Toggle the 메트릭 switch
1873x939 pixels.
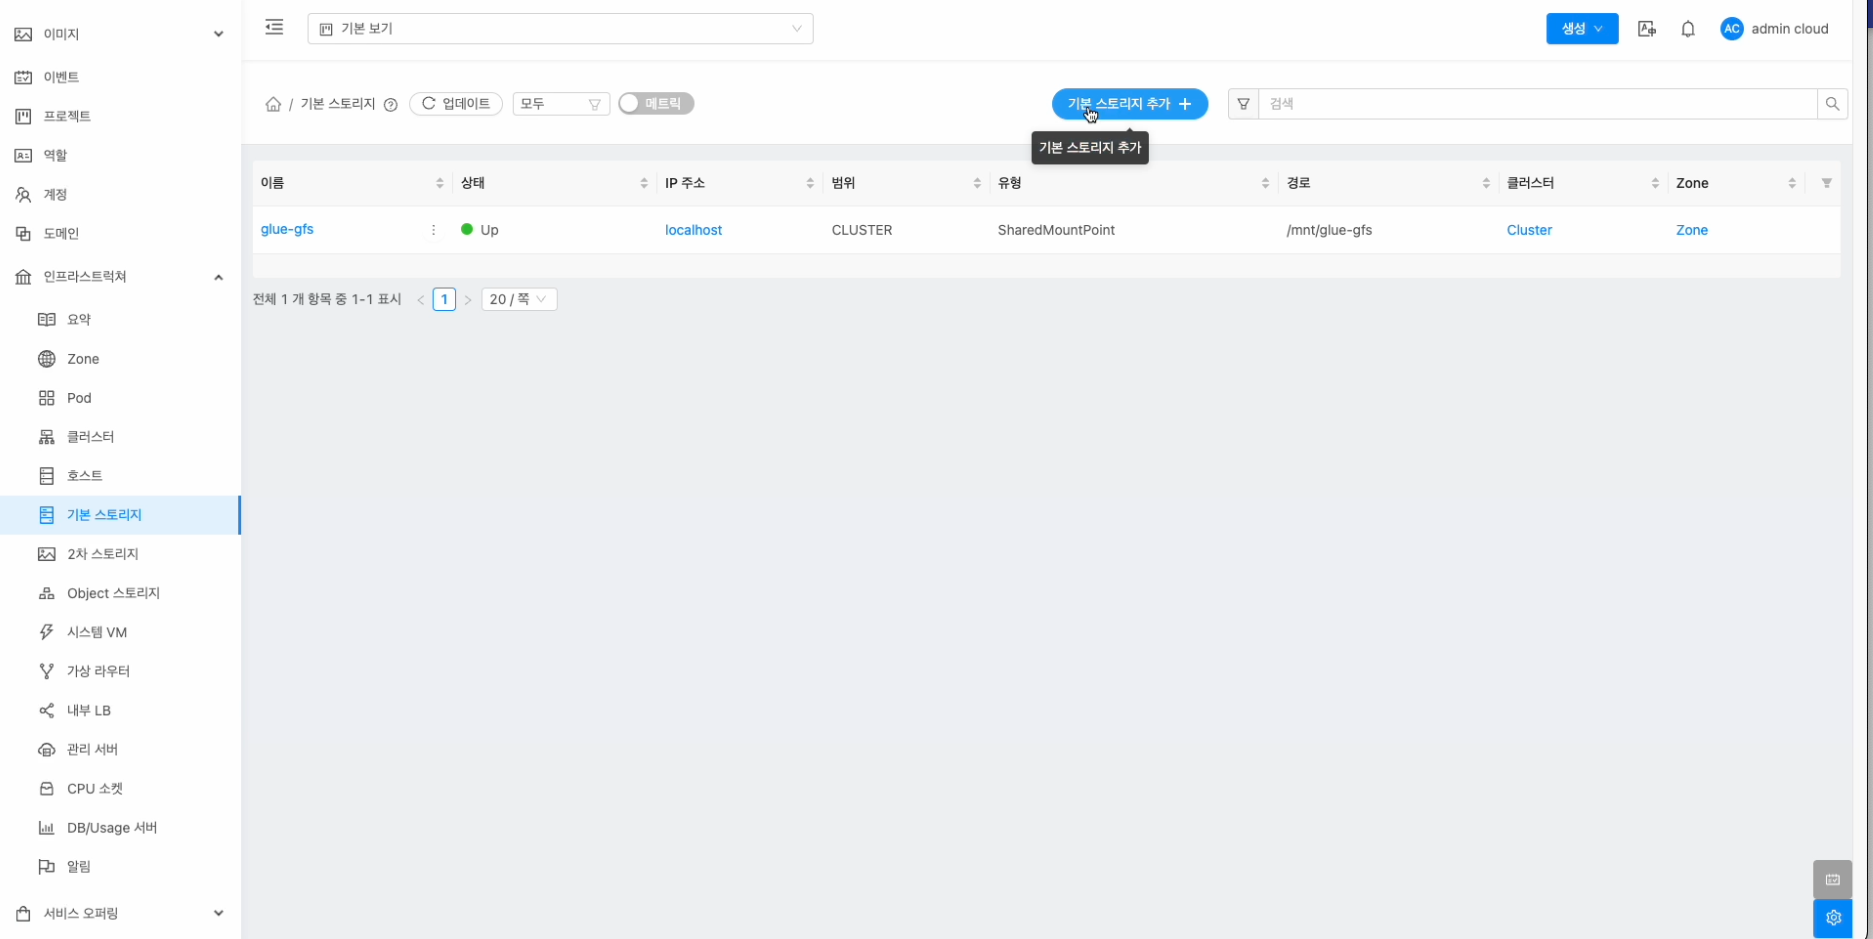click(656, 104)
